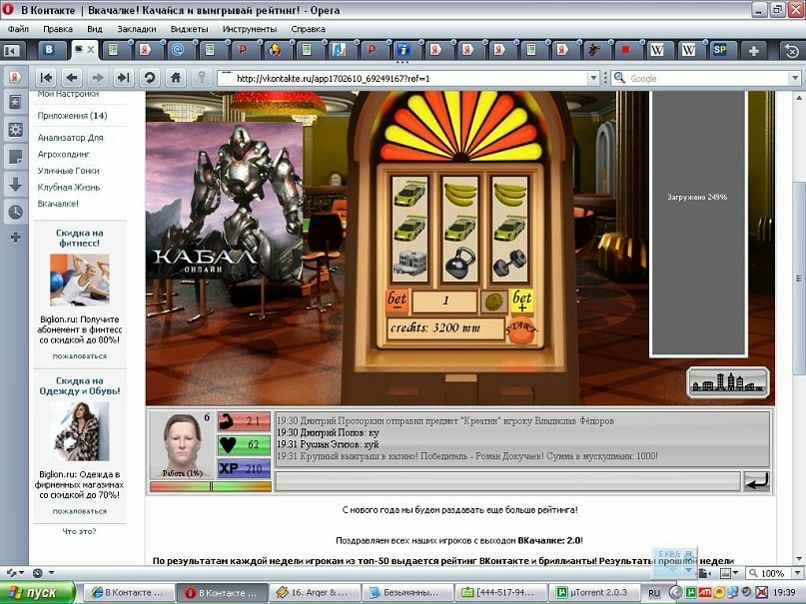Click the Windows 'пуск' Start button
Image resolution: width=806 pixels, height=604 pixels.
pos(37,593)
